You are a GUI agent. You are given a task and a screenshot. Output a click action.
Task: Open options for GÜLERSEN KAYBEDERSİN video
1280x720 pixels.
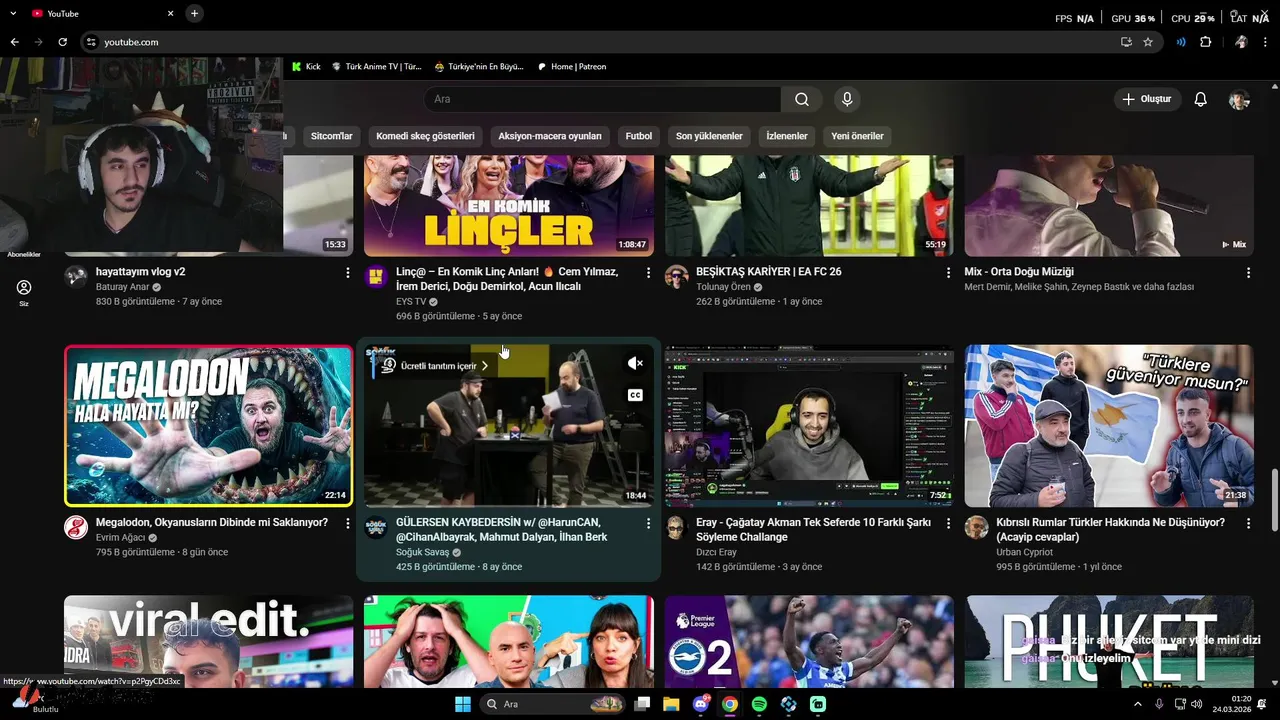click(x=648, y=524)
